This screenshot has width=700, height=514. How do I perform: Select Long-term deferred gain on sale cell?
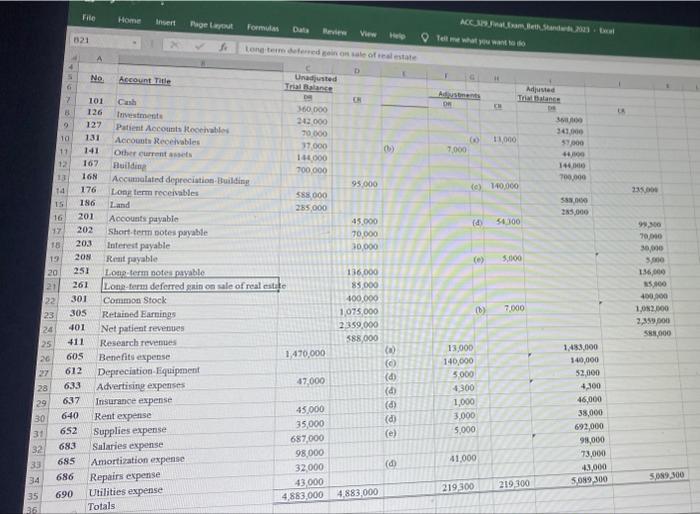tap(191, 286)
